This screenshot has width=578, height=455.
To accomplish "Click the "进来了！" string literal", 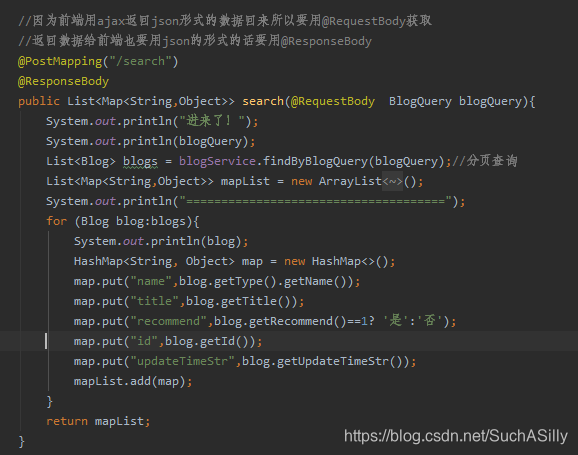I will [212, 121].
